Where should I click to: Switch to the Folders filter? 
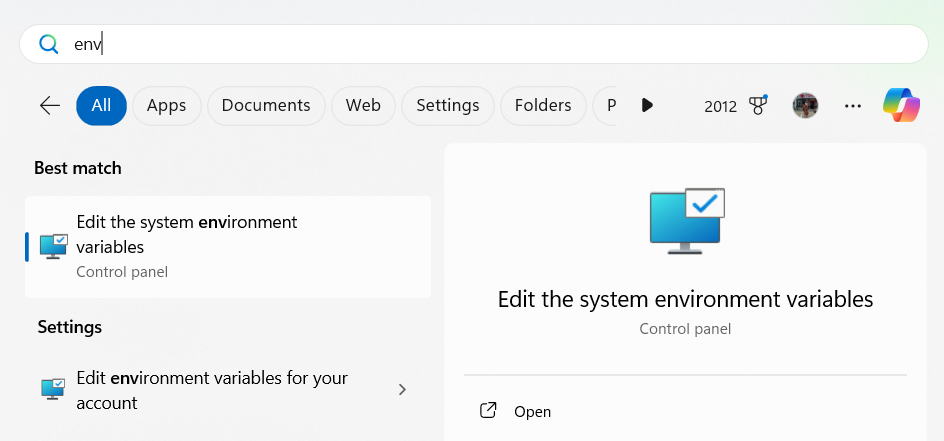coord(543,106)
